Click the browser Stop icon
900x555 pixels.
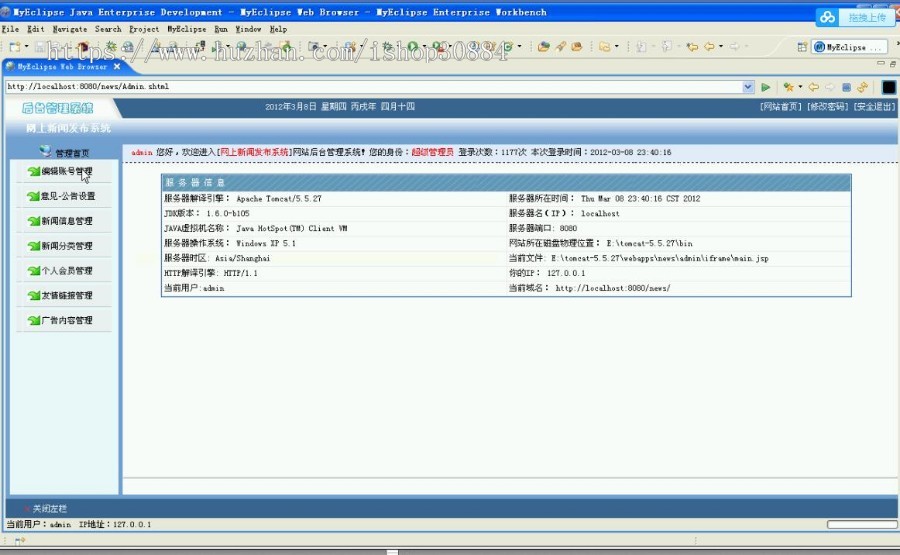[846, 87]
